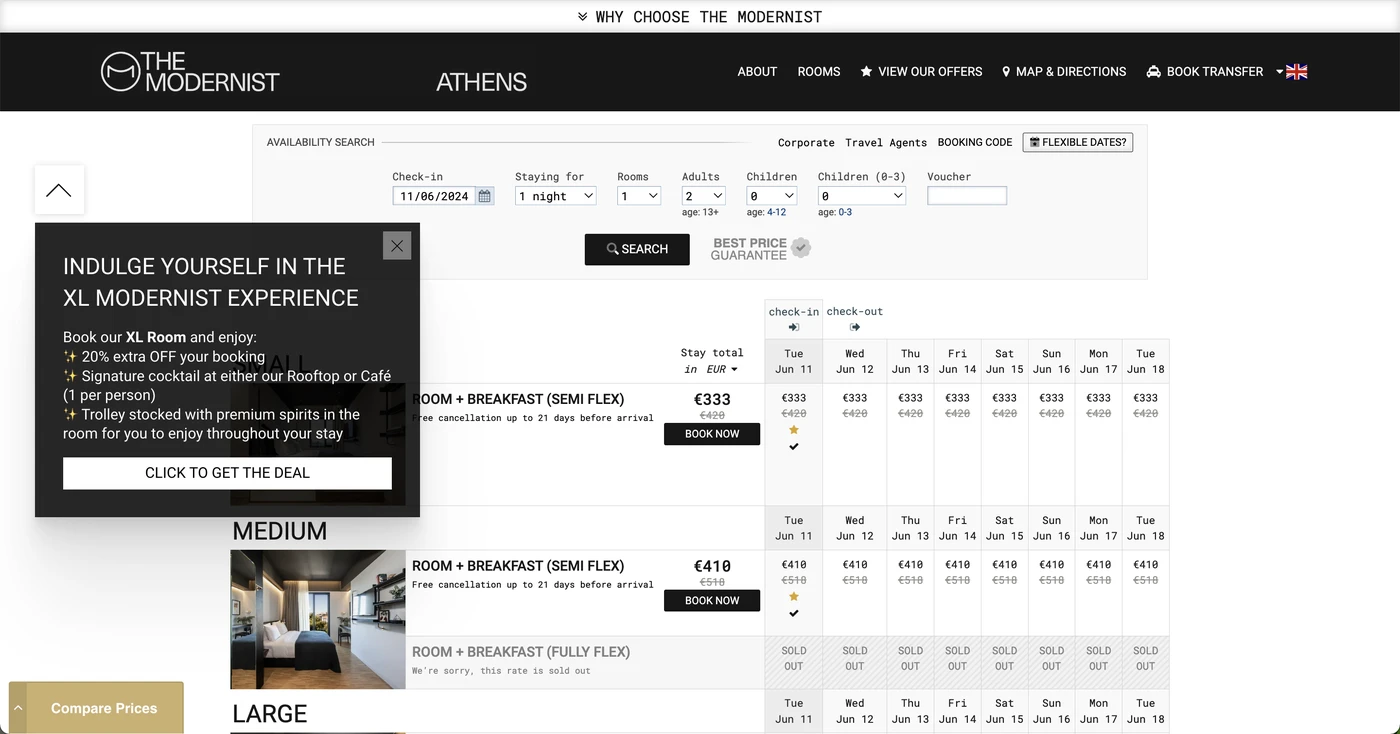Click the gold star under the €410 Tue price
The height and width of the screenshot is (734, 1400).
click(794, 597)
